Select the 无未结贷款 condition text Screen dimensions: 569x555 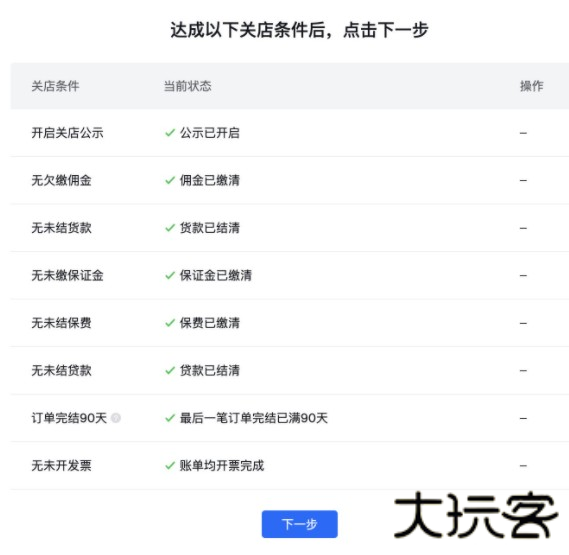(x=61, y=371)
